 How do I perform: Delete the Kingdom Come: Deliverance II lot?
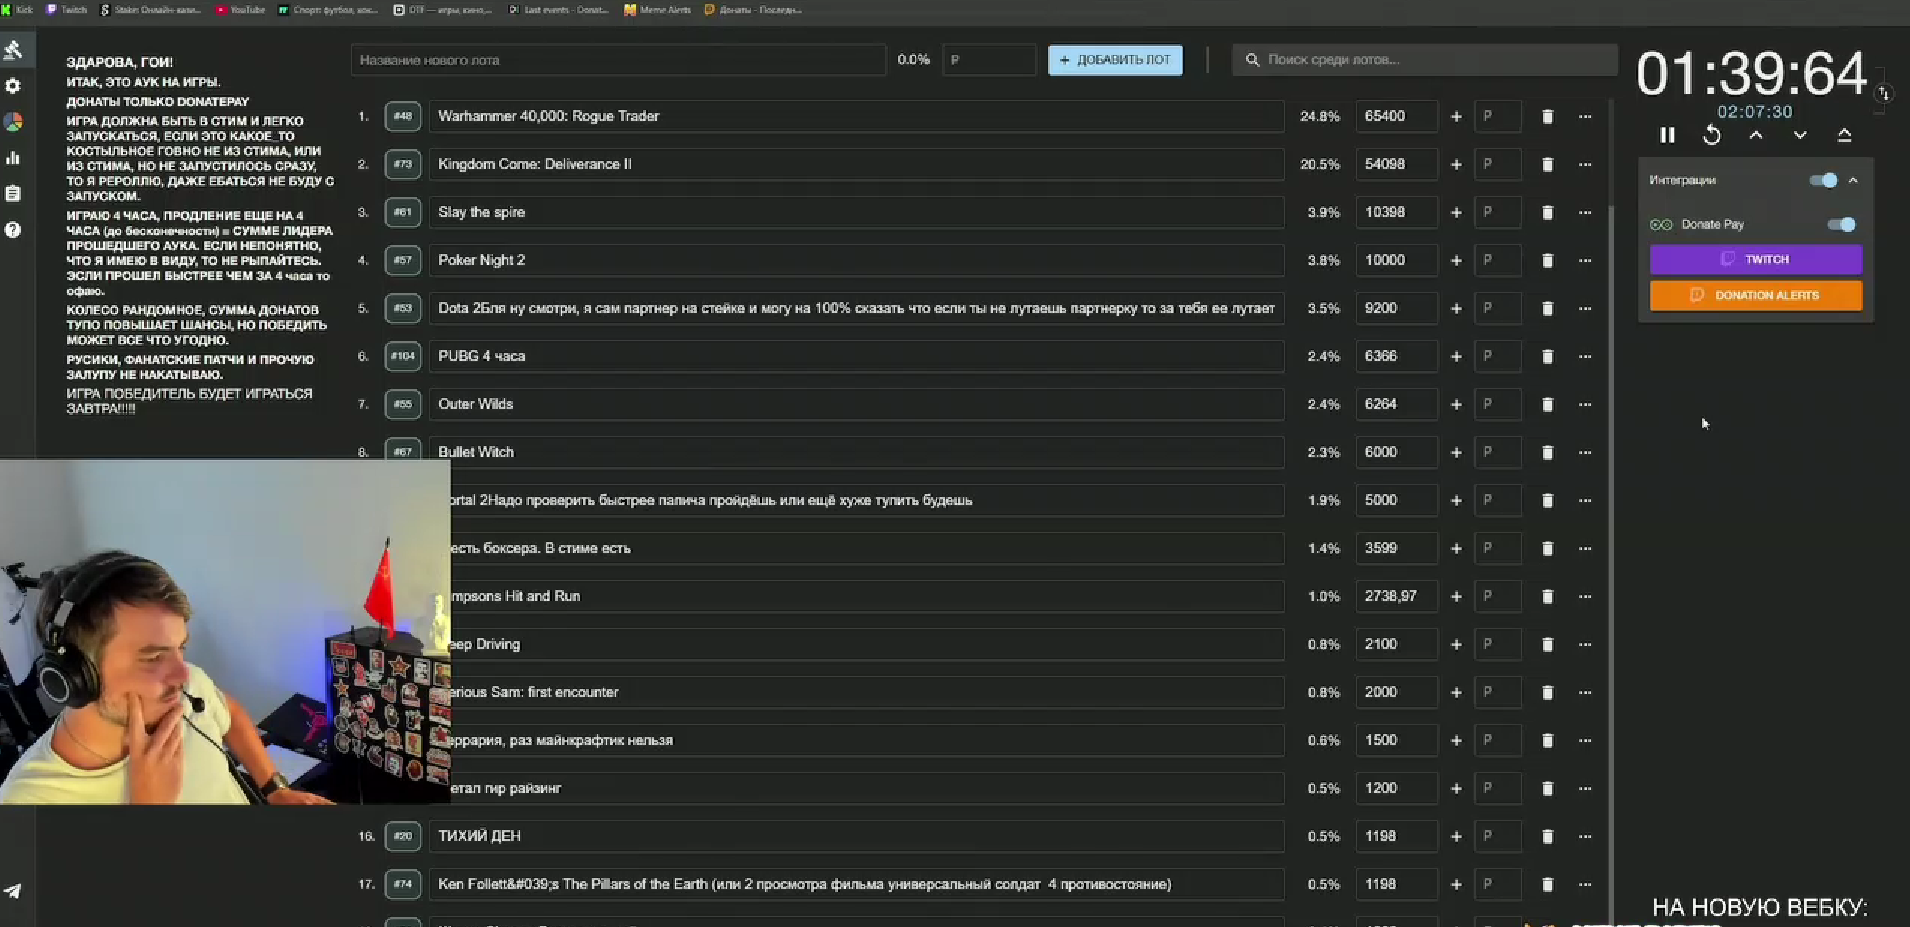click(1547, 164)
